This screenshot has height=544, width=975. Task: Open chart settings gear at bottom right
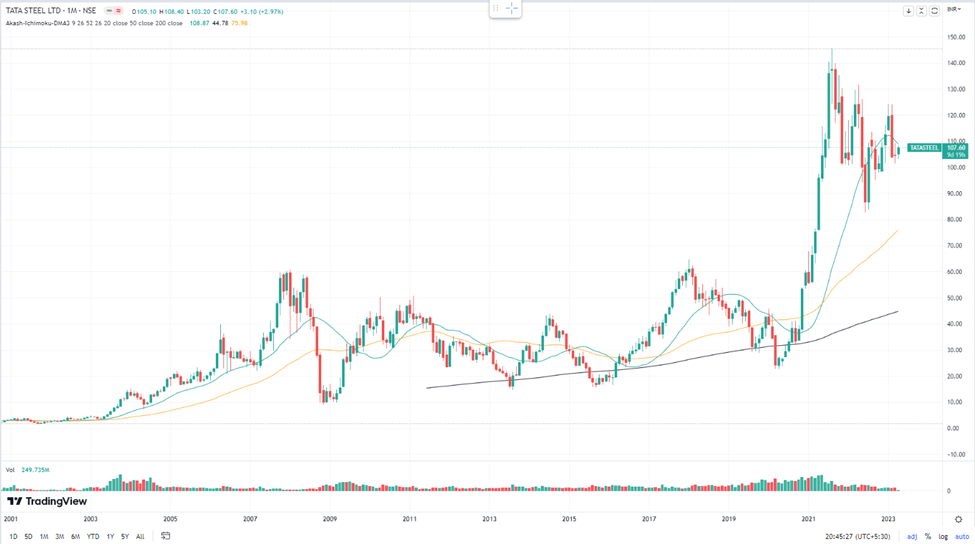[959, 536]
